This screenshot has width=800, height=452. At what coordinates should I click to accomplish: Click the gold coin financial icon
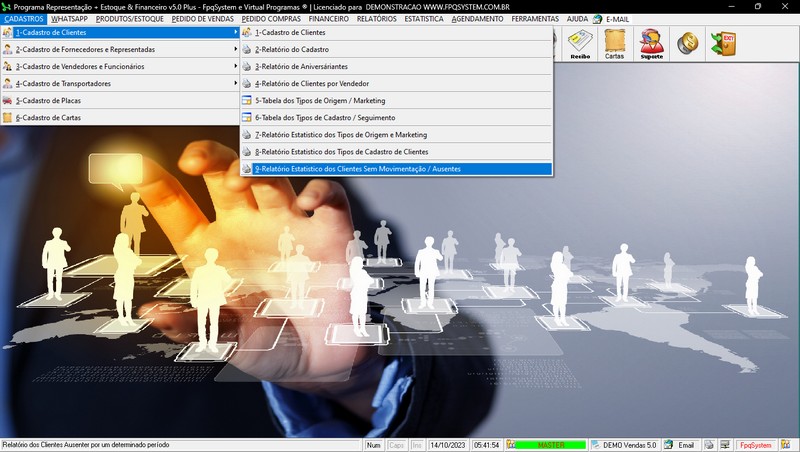click(x=687, y=43)
